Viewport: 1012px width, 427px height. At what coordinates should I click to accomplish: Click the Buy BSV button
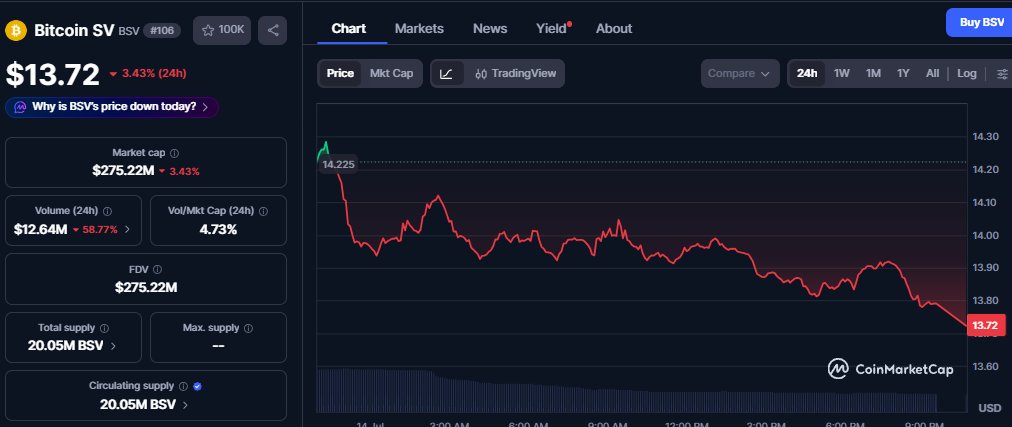point(980,23)
